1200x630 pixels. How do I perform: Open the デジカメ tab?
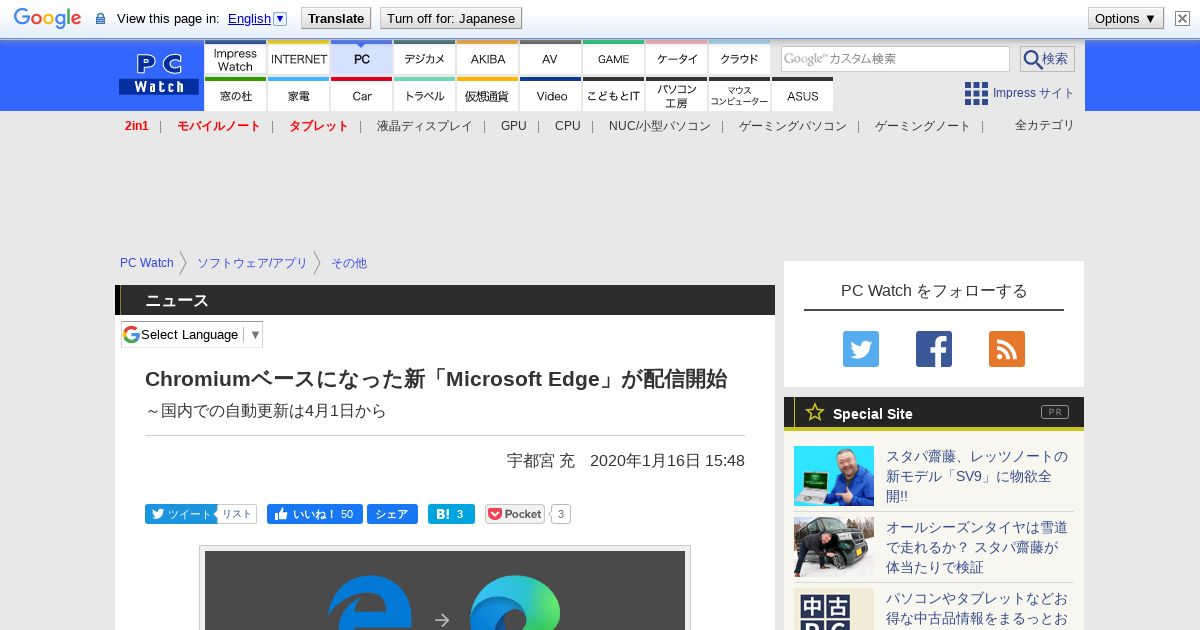(424, 59)
